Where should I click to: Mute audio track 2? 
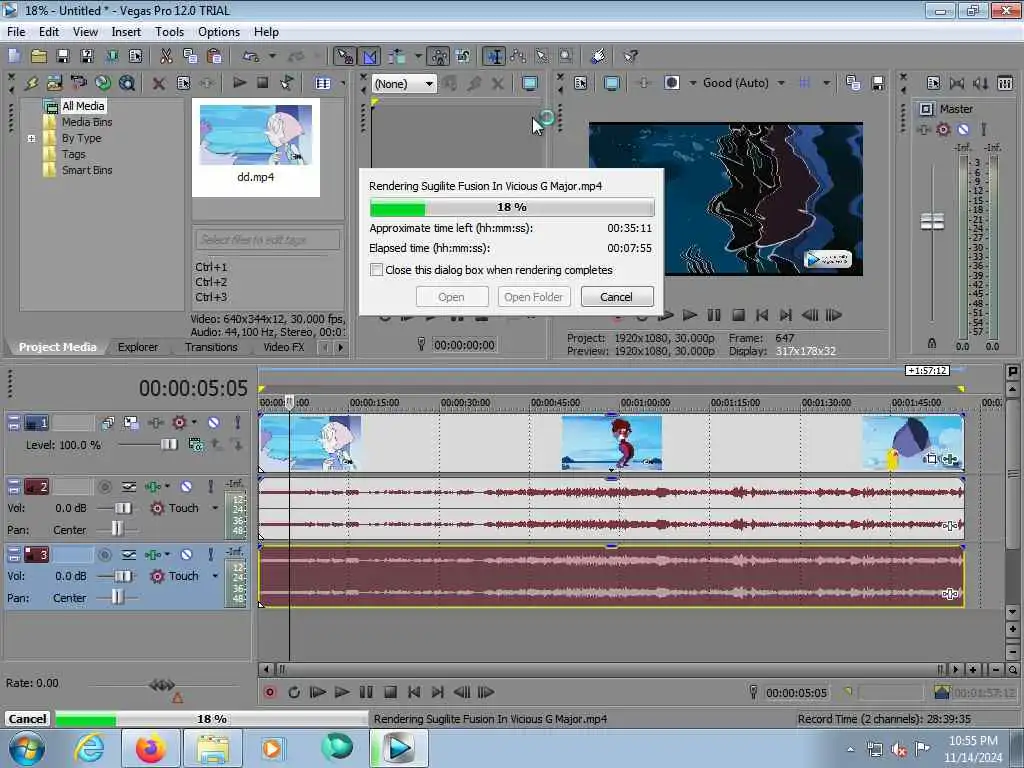click(186, 487)
